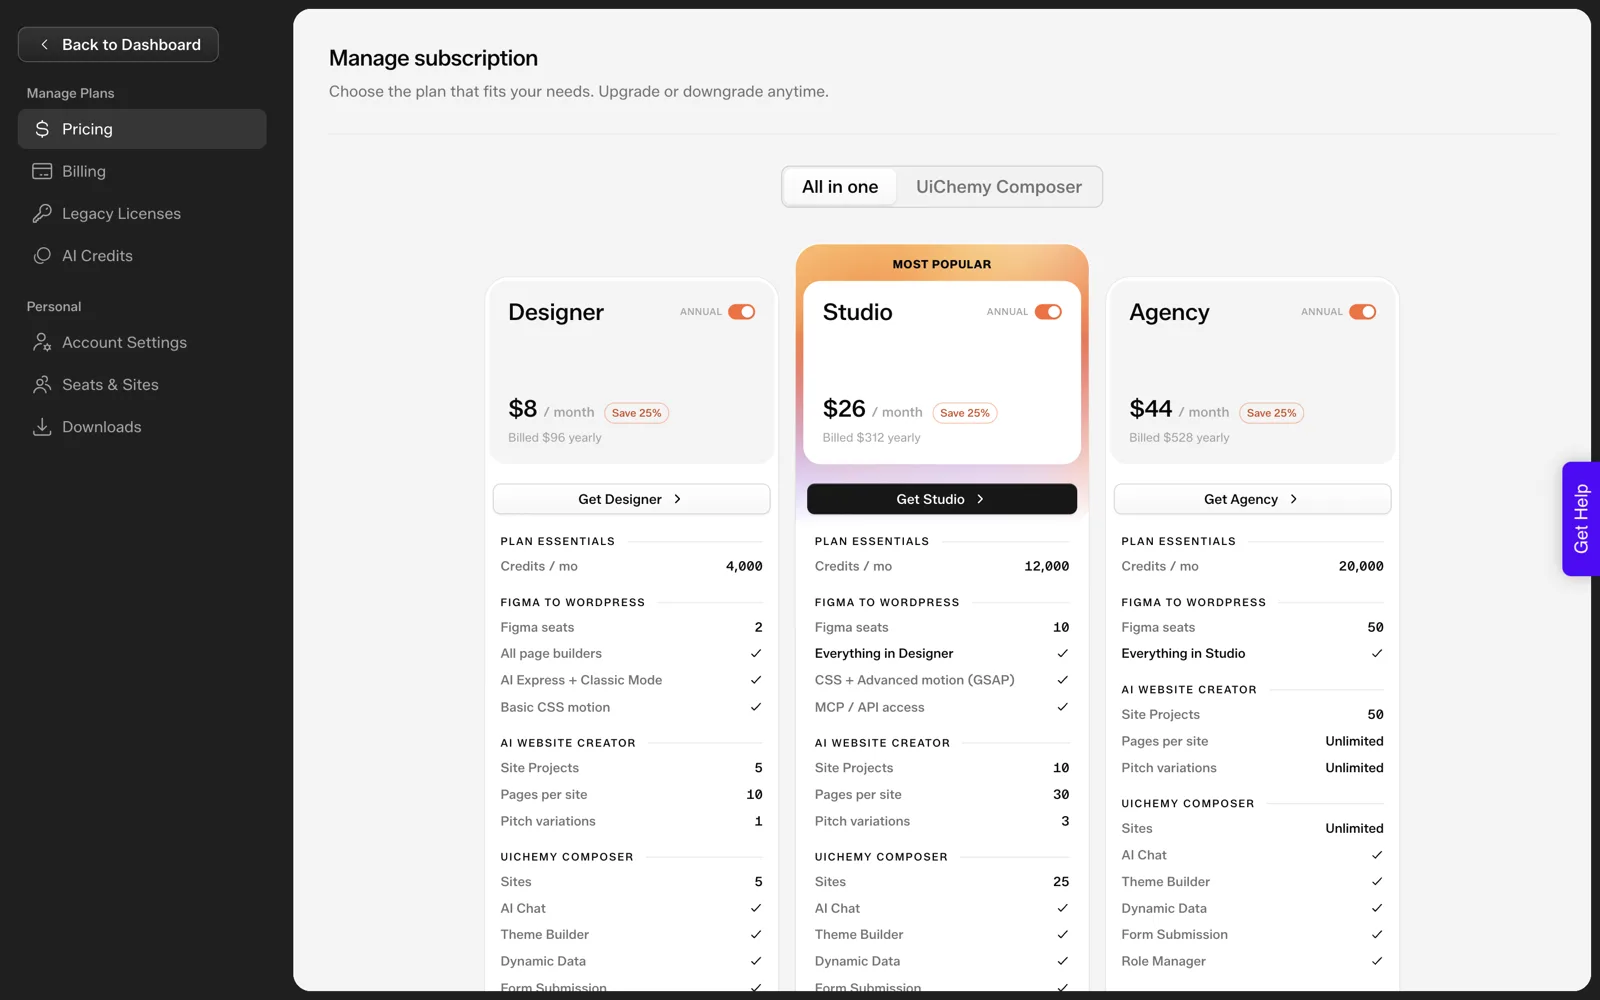Click the 'Billed $528 yearly' text

point(1179,438)
